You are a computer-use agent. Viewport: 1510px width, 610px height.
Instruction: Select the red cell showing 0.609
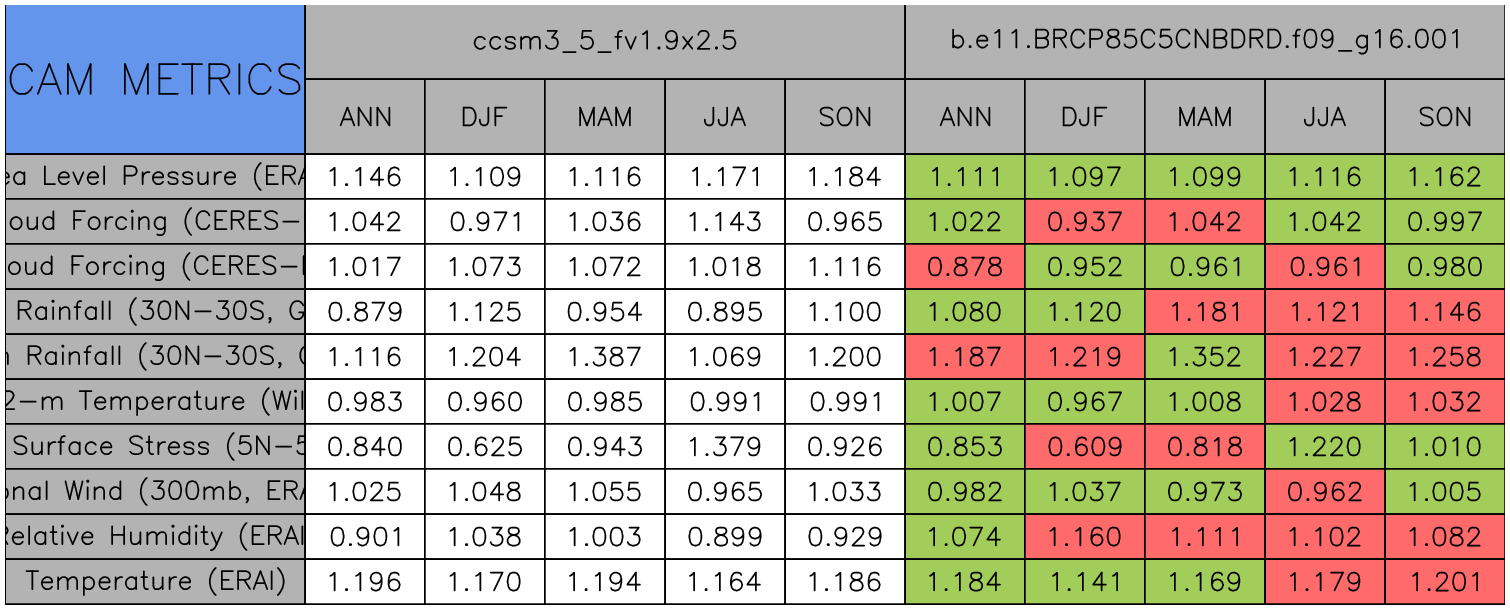pyautogui.click(x=1085, y=447)
